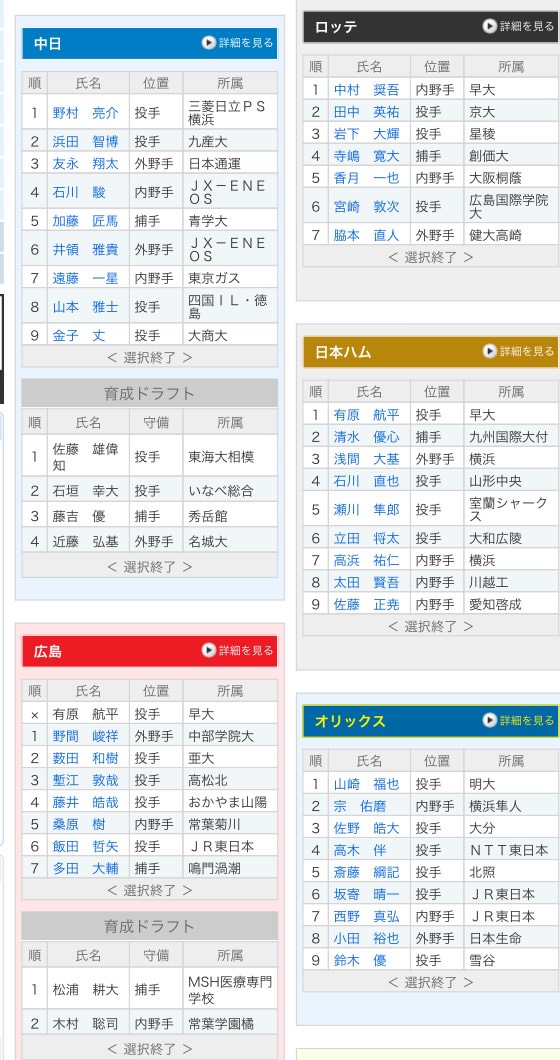The width and height of the screenshot is (560, 1060).
Task: Open player link 西野 真弘
Action: point(366,917)
